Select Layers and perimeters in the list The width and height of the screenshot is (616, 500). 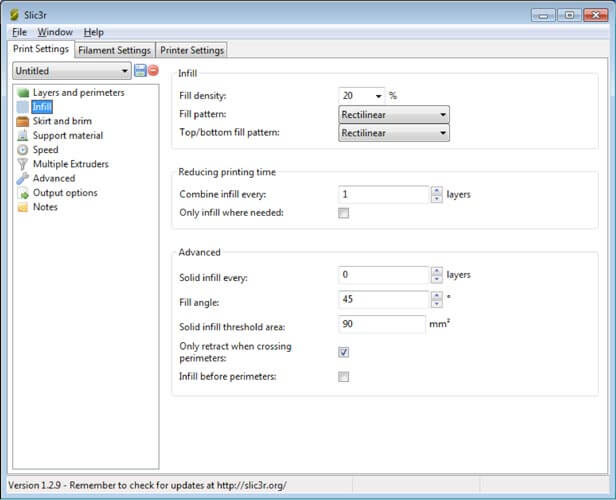click(79, 93)
